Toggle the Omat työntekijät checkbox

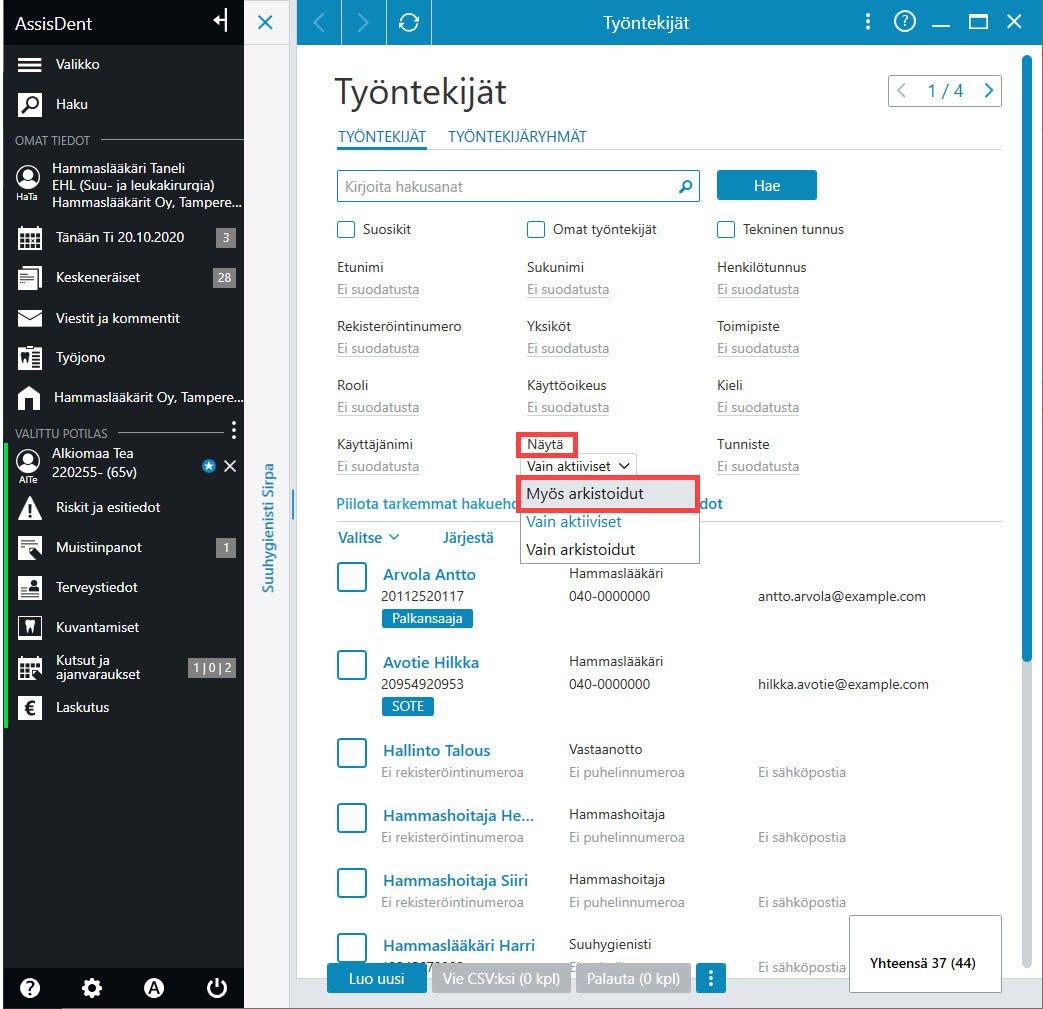[x=536, y=229]
